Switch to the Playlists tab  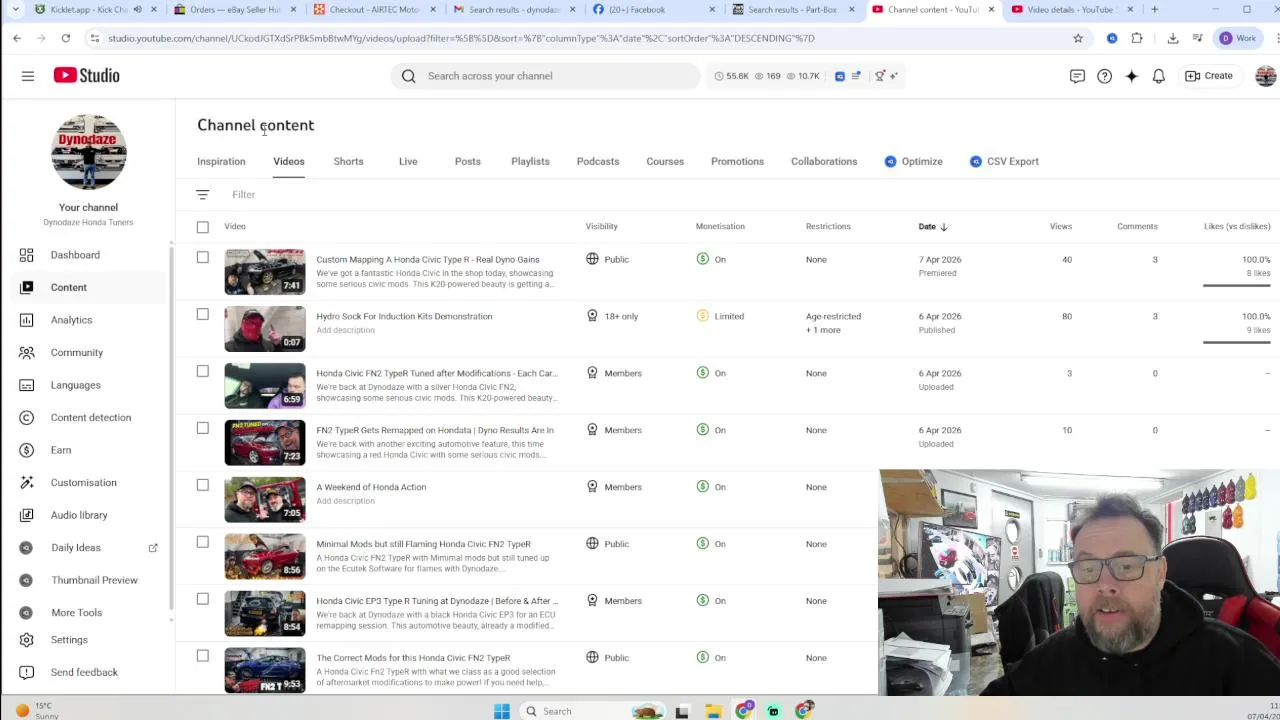click(x=530, y=161)
